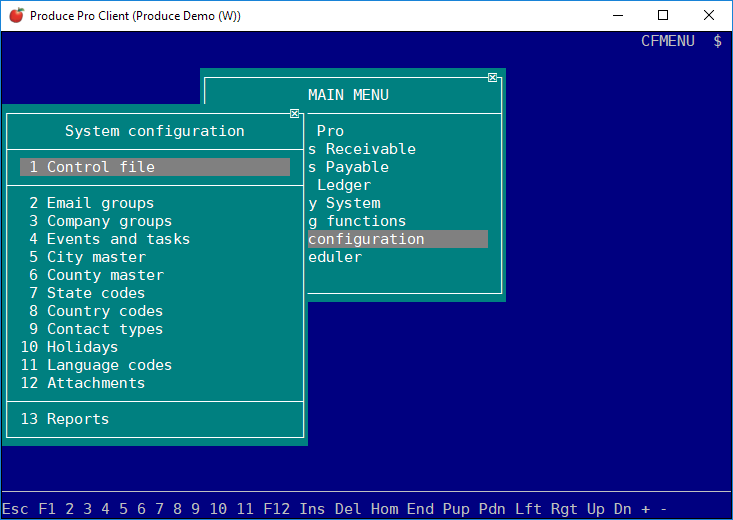Select the 'y System' entry in MAIN MENU
The width and height of the screenshot is (733, 520).
(344, 203)
